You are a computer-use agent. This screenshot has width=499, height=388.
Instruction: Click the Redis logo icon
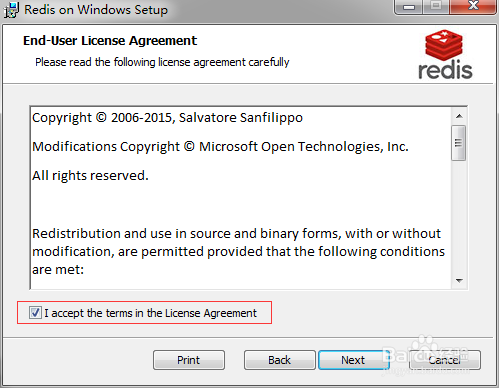(445, 55)
